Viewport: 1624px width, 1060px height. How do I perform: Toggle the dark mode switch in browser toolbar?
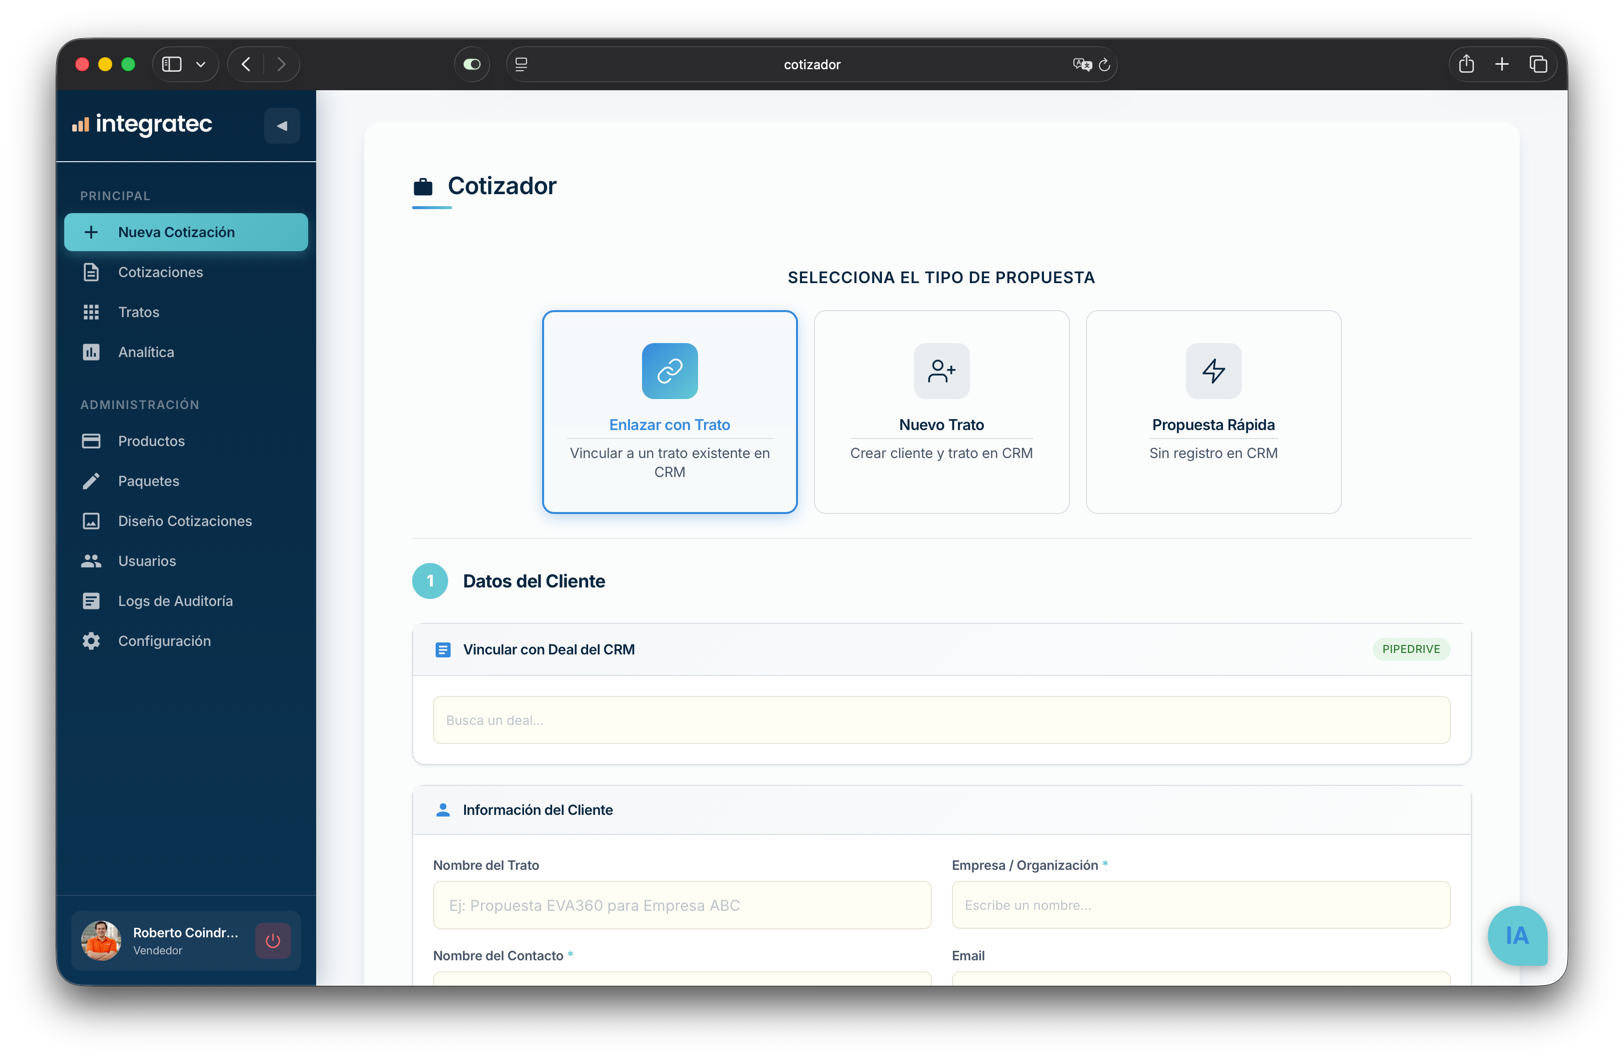[471, 64]
